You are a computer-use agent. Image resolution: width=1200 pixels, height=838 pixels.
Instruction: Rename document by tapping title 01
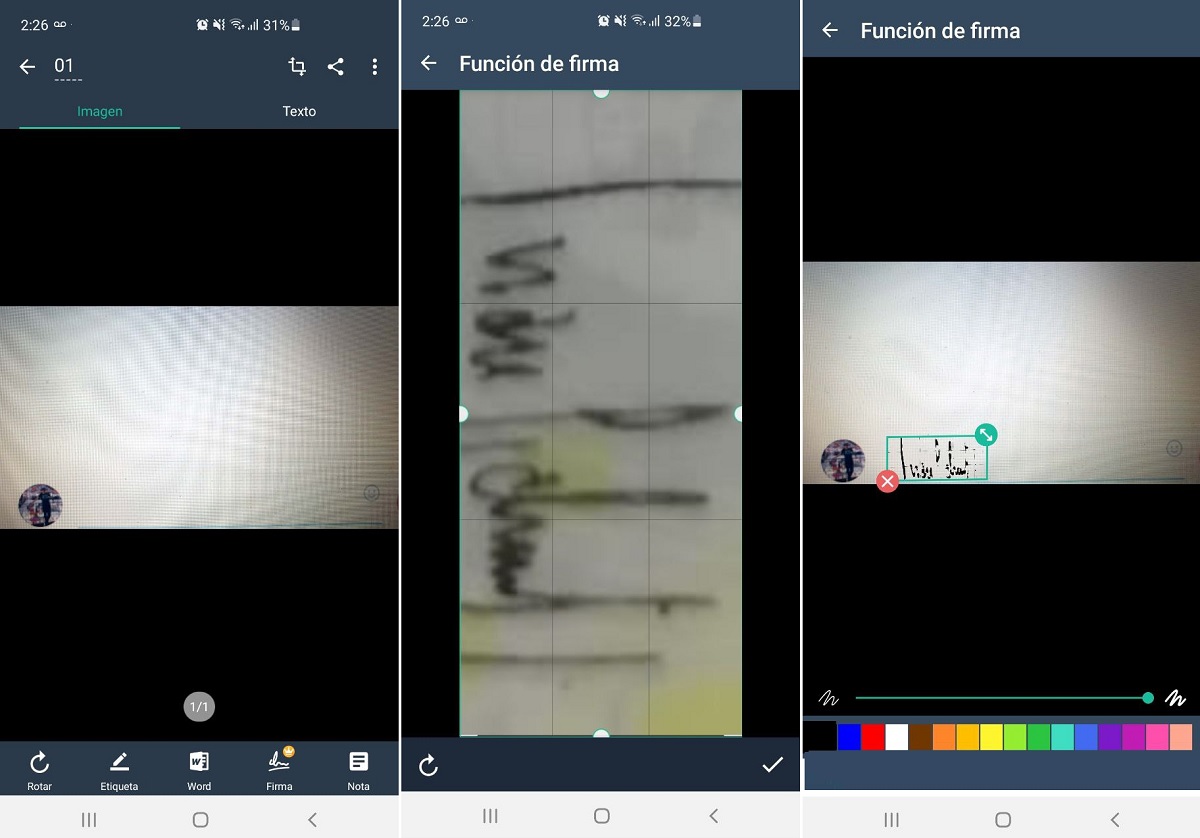pyautogui.click(x=66, y=67)
